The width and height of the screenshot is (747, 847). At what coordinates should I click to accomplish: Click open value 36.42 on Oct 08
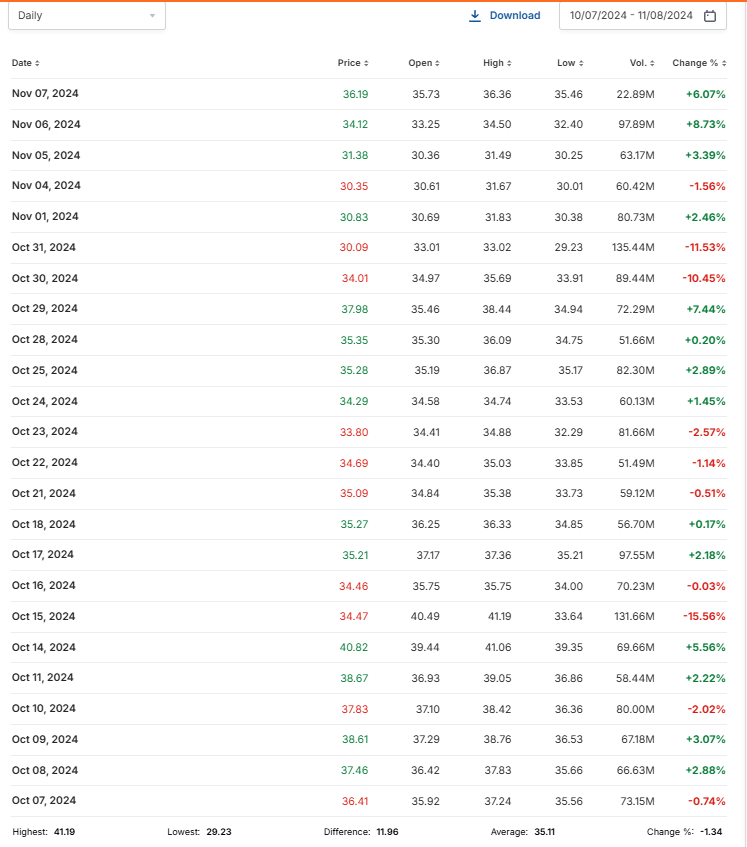(x=426, y=771)
